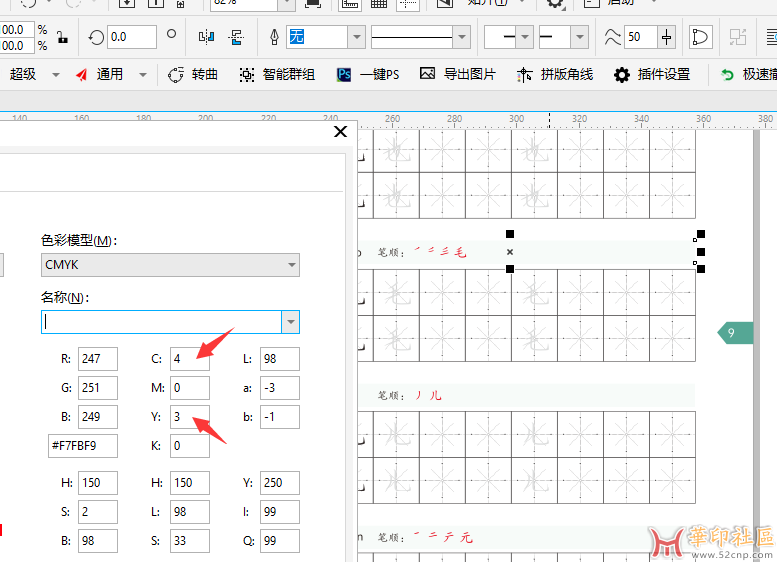Click the 转曲 convert to curves button
Image resolution: width=777 pixels, height=562 pixels.
pos(193,75)
